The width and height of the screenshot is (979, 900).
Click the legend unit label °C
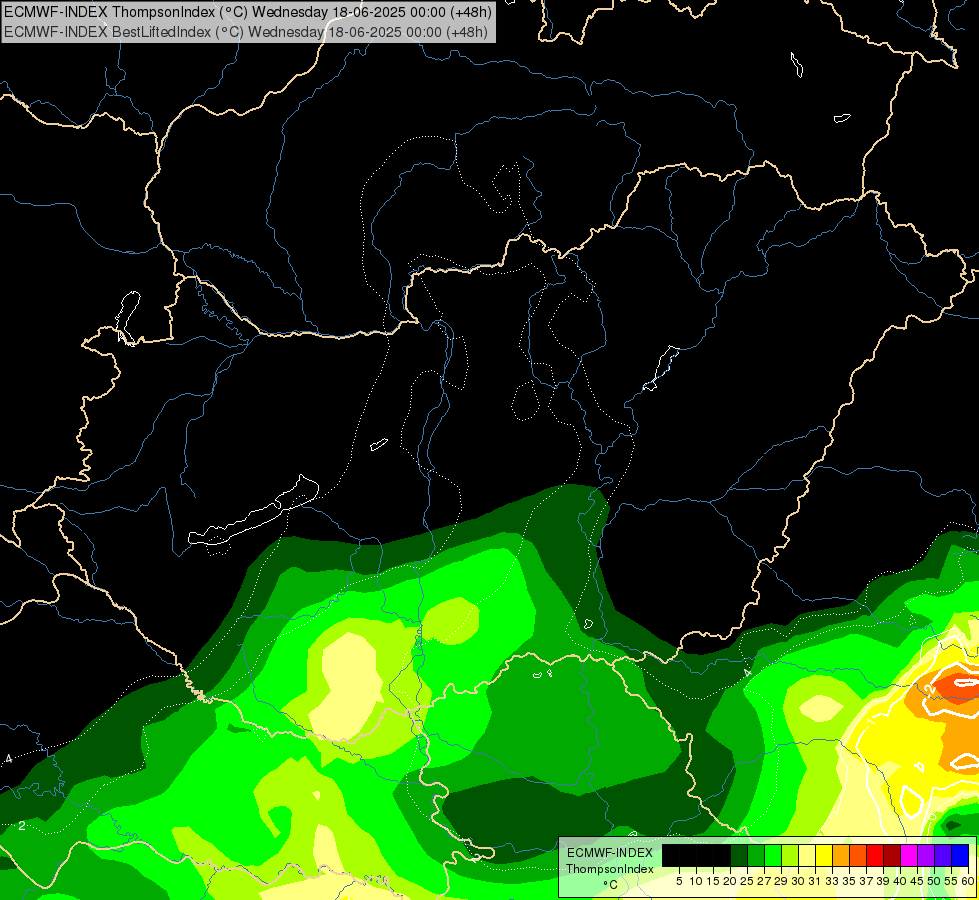click(611, 885)
